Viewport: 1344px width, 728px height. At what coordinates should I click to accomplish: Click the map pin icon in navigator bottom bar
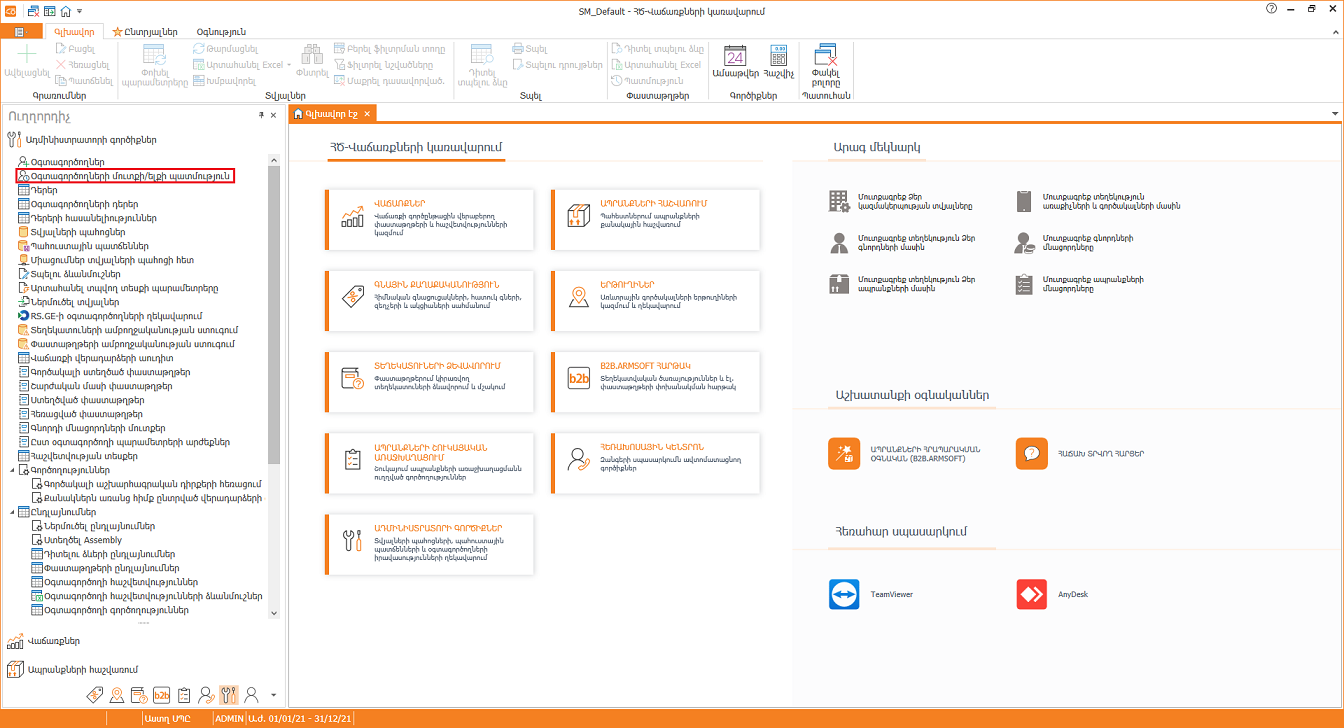118,694
